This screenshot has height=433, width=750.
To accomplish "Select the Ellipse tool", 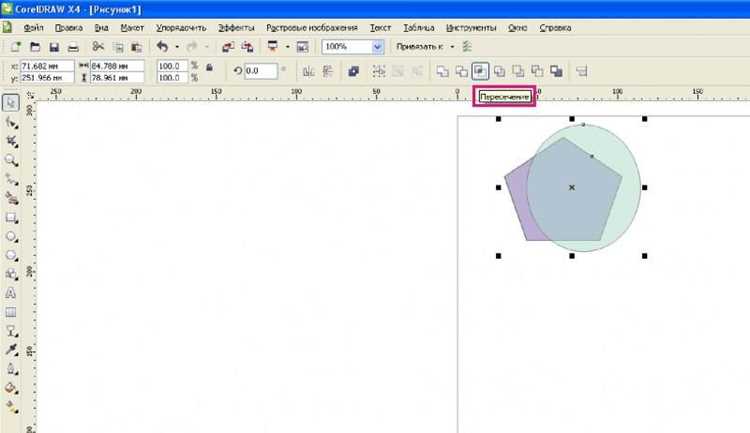I will click(11, 237).
